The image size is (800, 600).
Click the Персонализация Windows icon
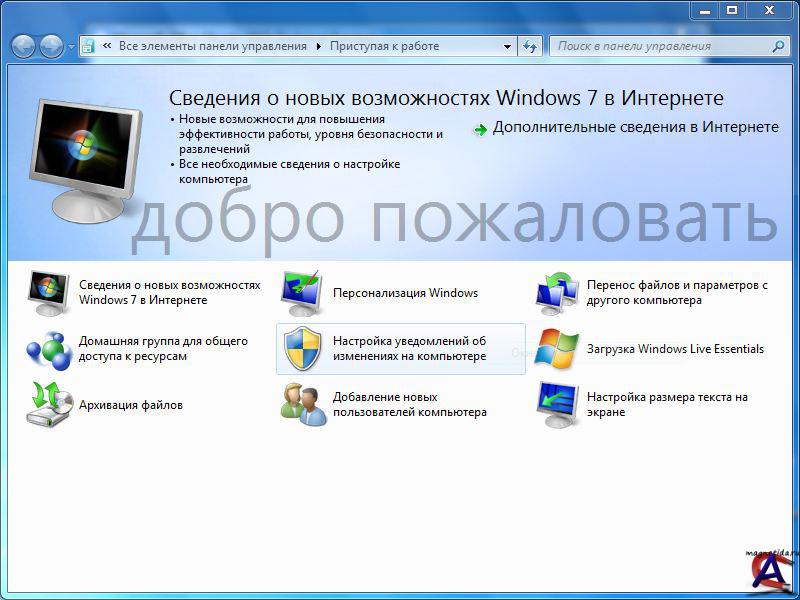pyautogui.click(x=302, y=293)
